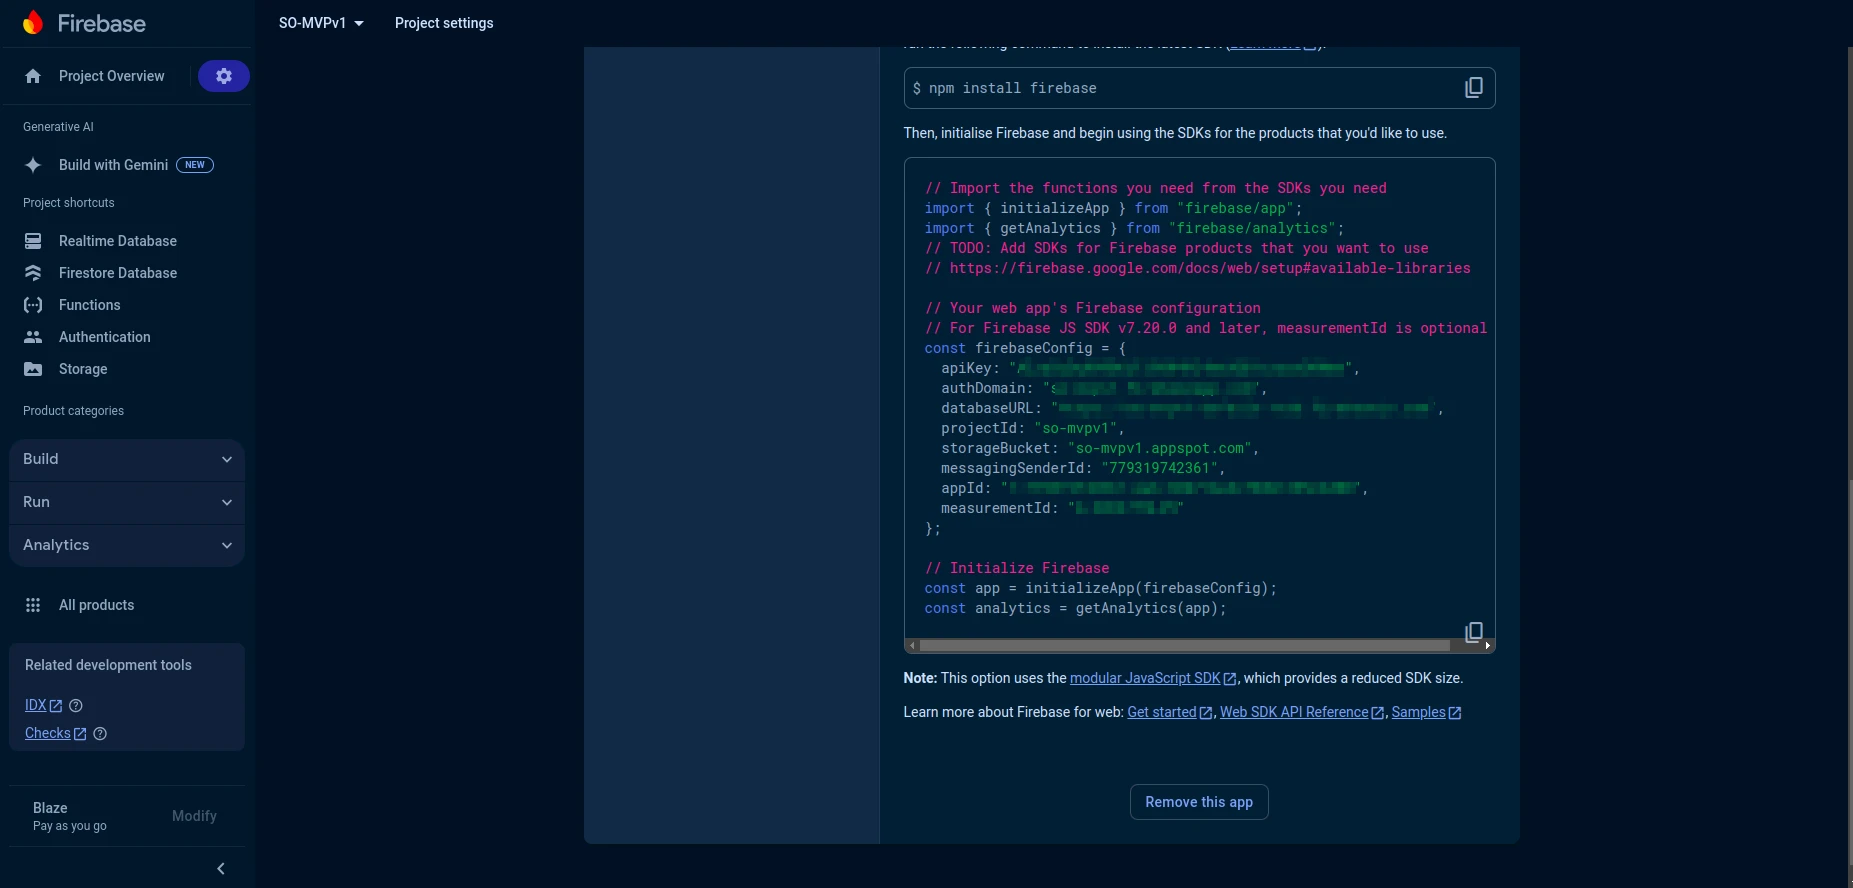
Task: Expand the Run product category
Action: pyautogui.click(x=127, y=502)
